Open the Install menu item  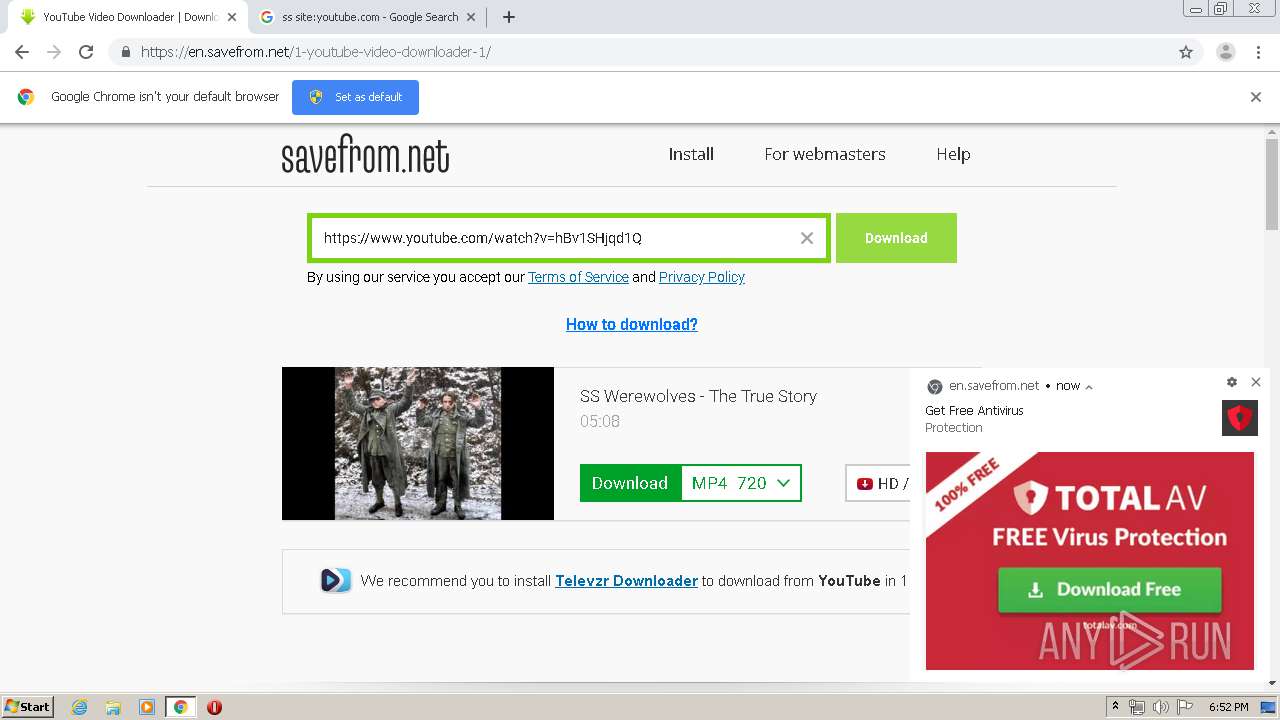tap(691, 154)
